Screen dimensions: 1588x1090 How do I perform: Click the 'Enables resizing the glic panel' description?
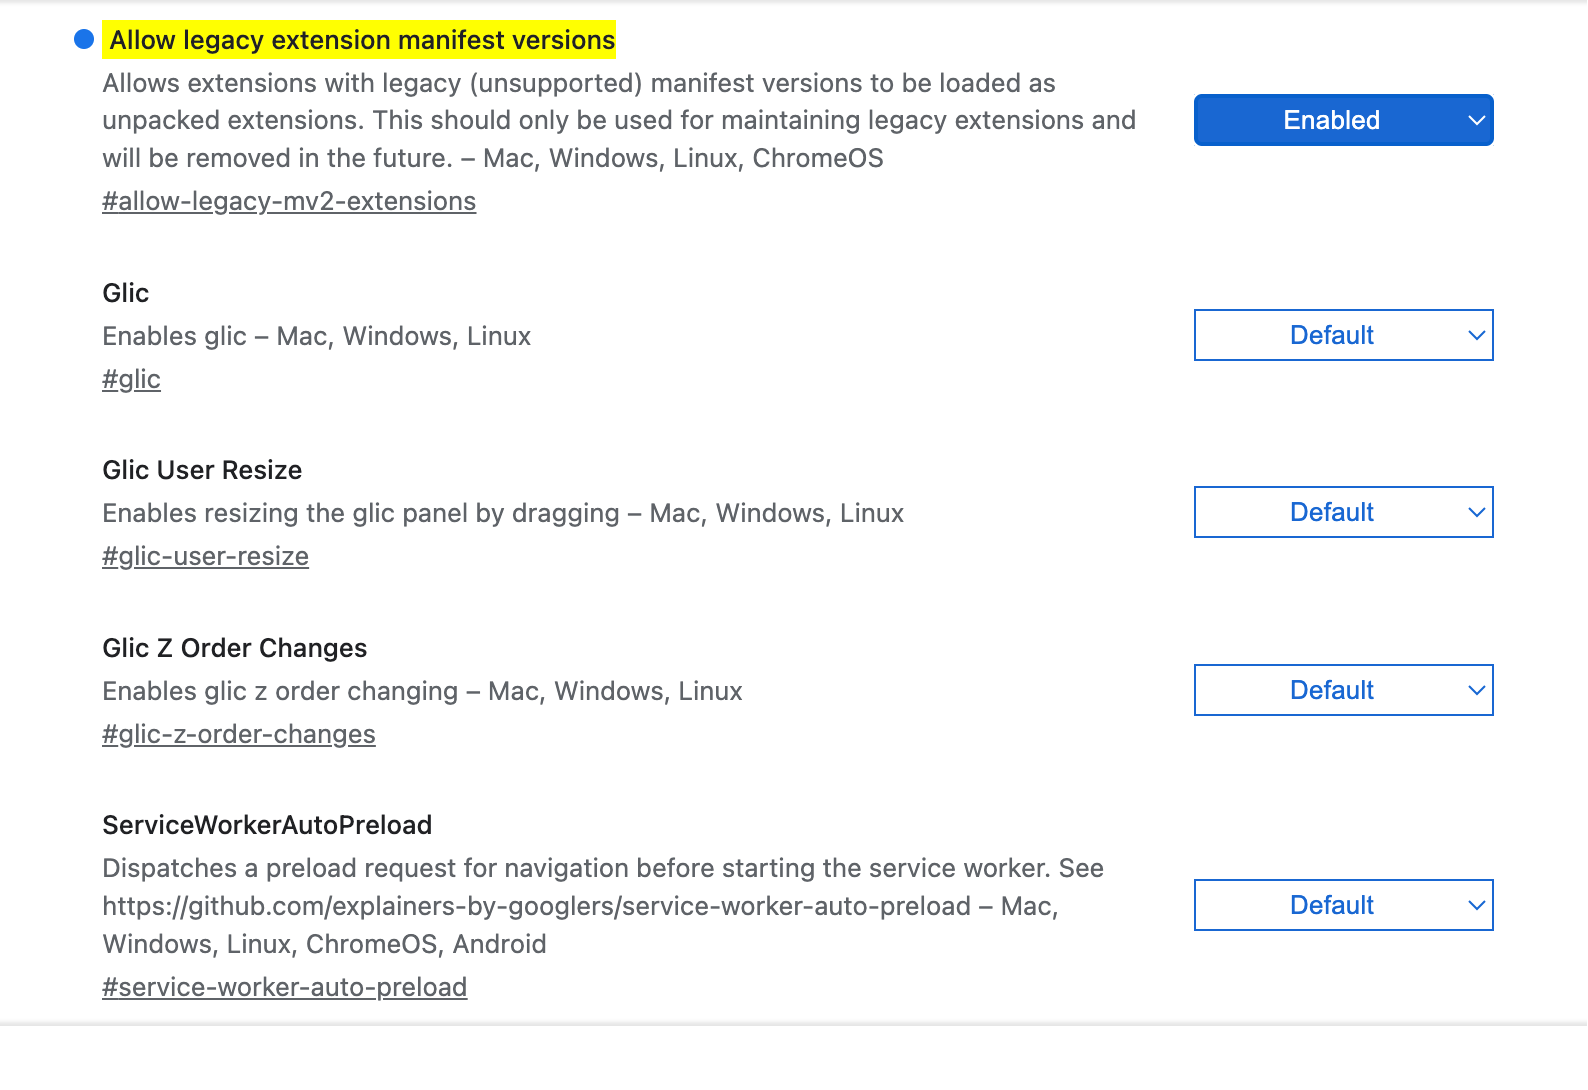tap(502, 513)
